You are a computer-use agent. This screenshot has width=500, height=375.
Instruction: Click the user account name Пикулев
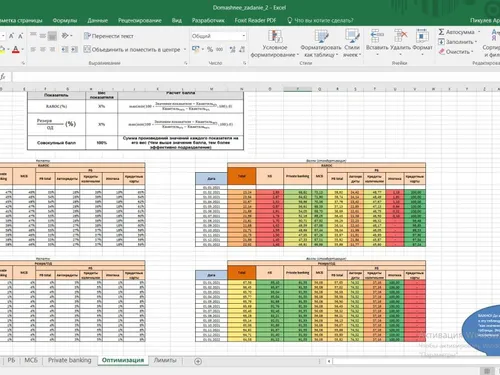click(x=485, y=20)
